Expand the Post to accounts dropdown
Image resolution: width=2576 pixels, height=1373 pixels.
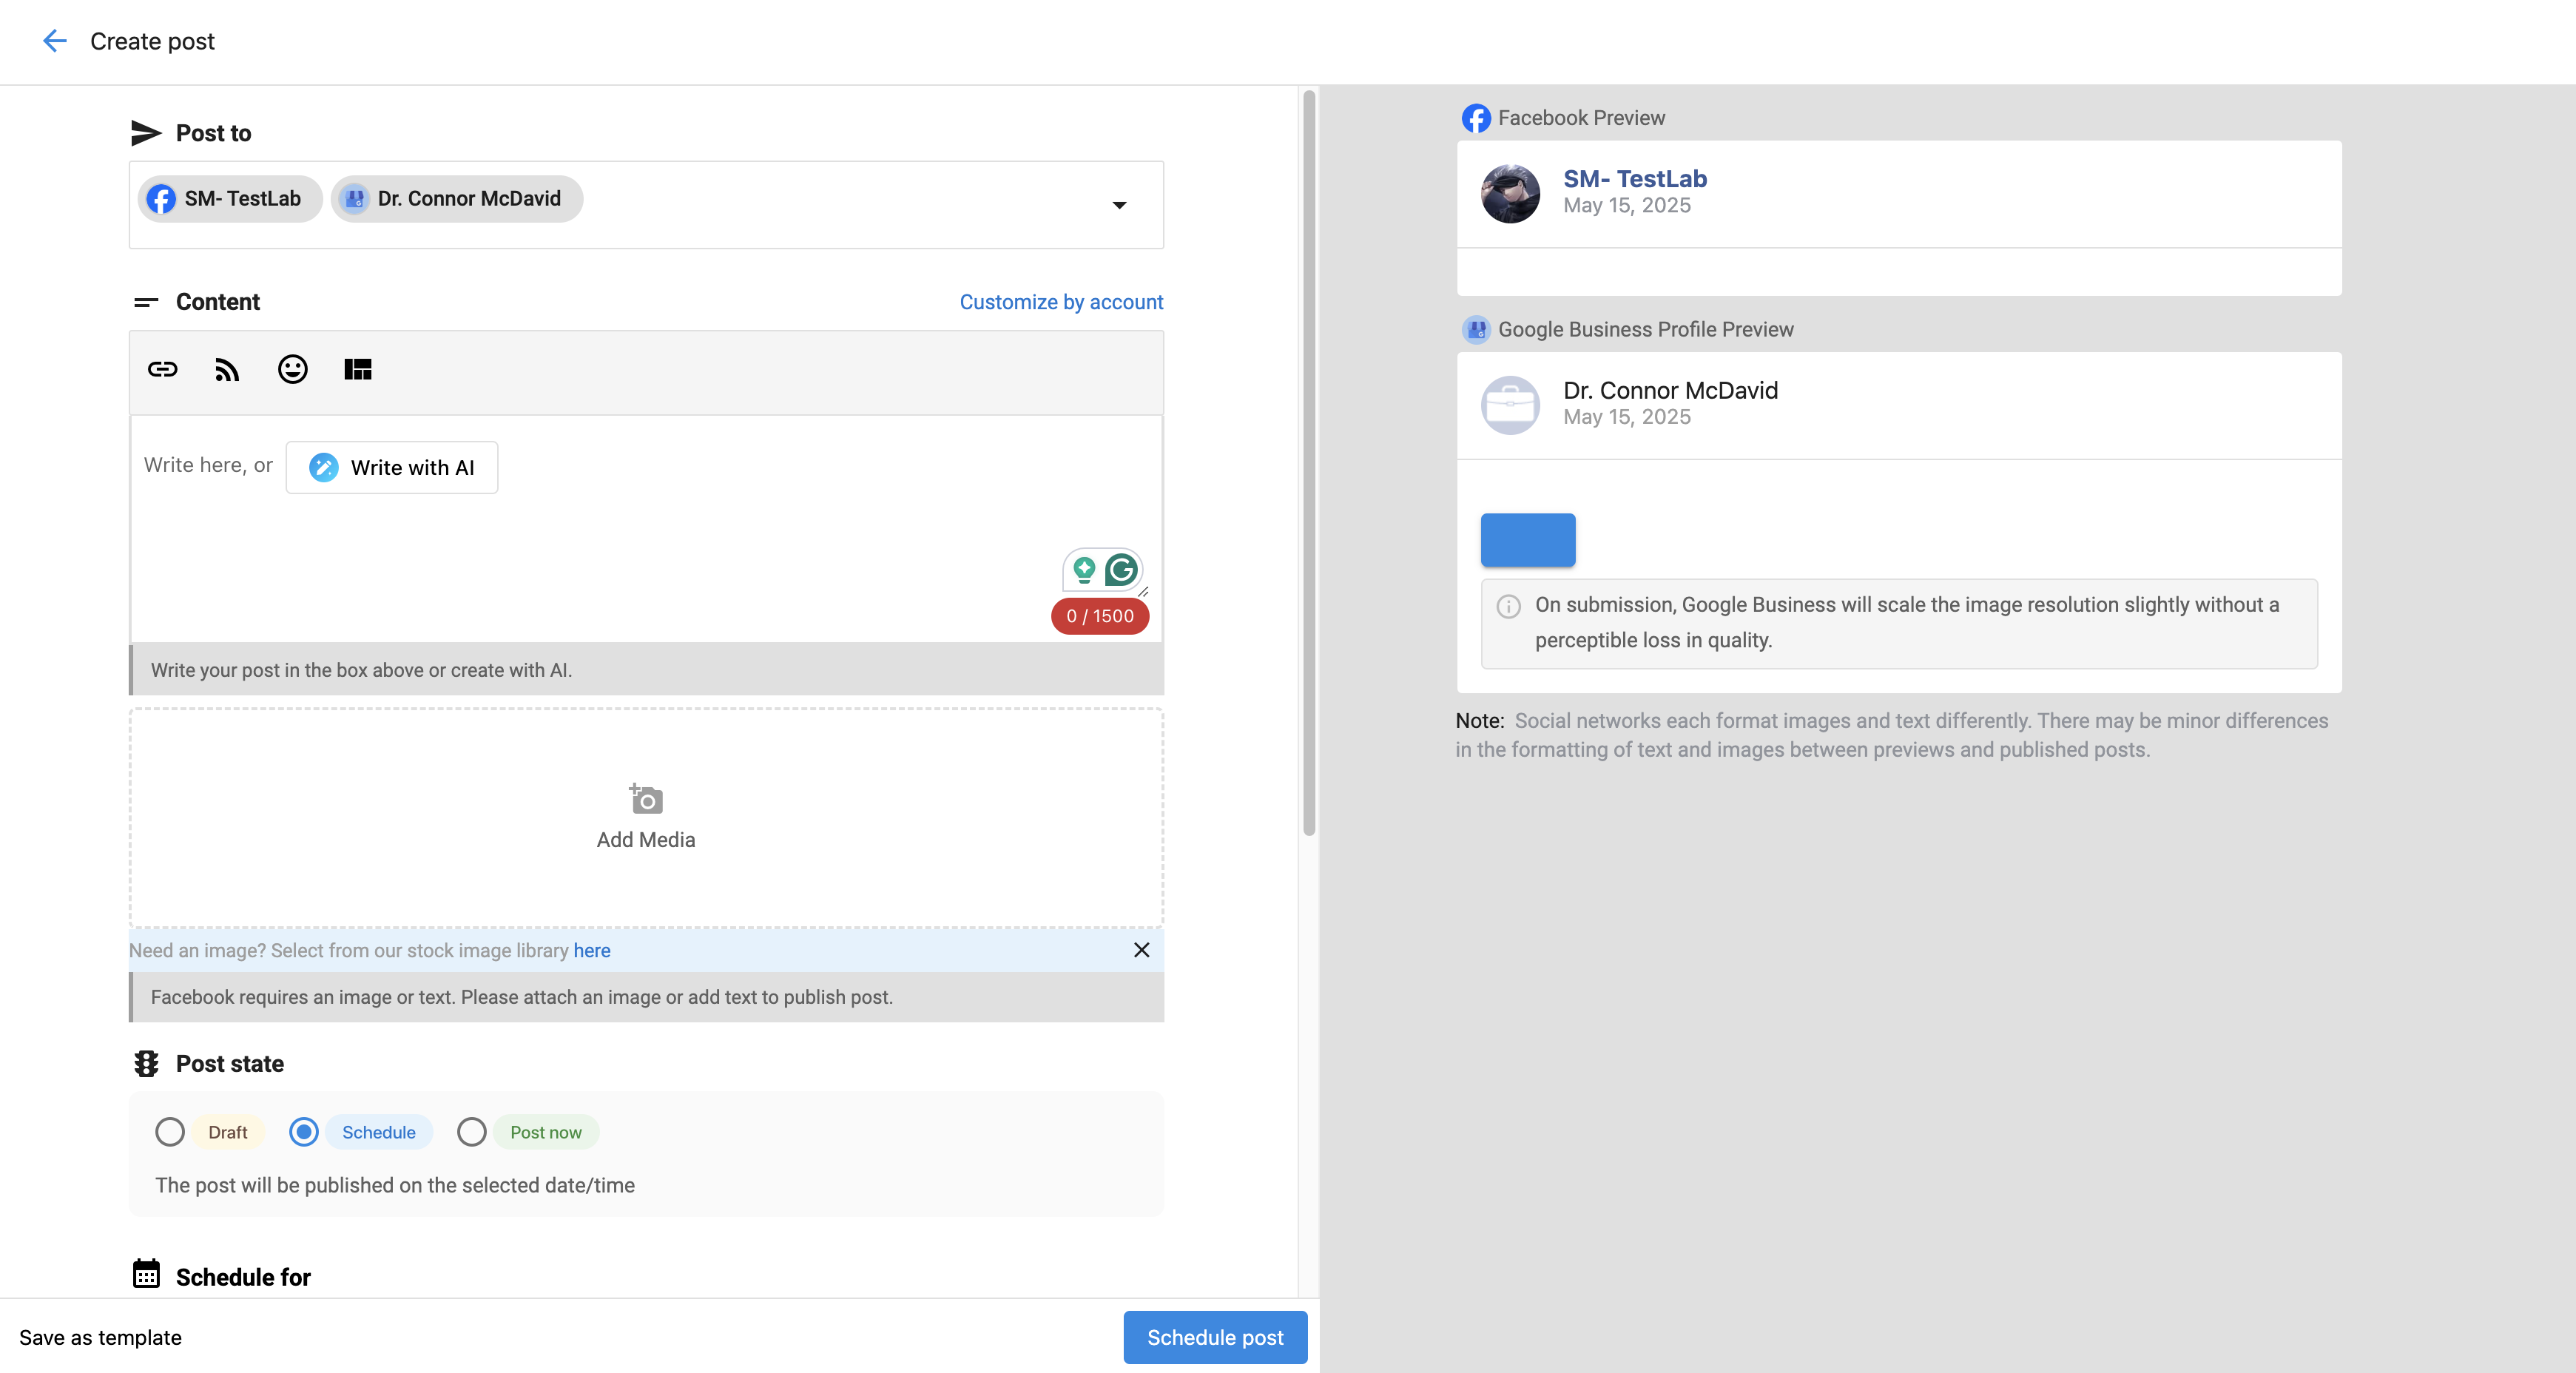click(x=1119, y=205)
